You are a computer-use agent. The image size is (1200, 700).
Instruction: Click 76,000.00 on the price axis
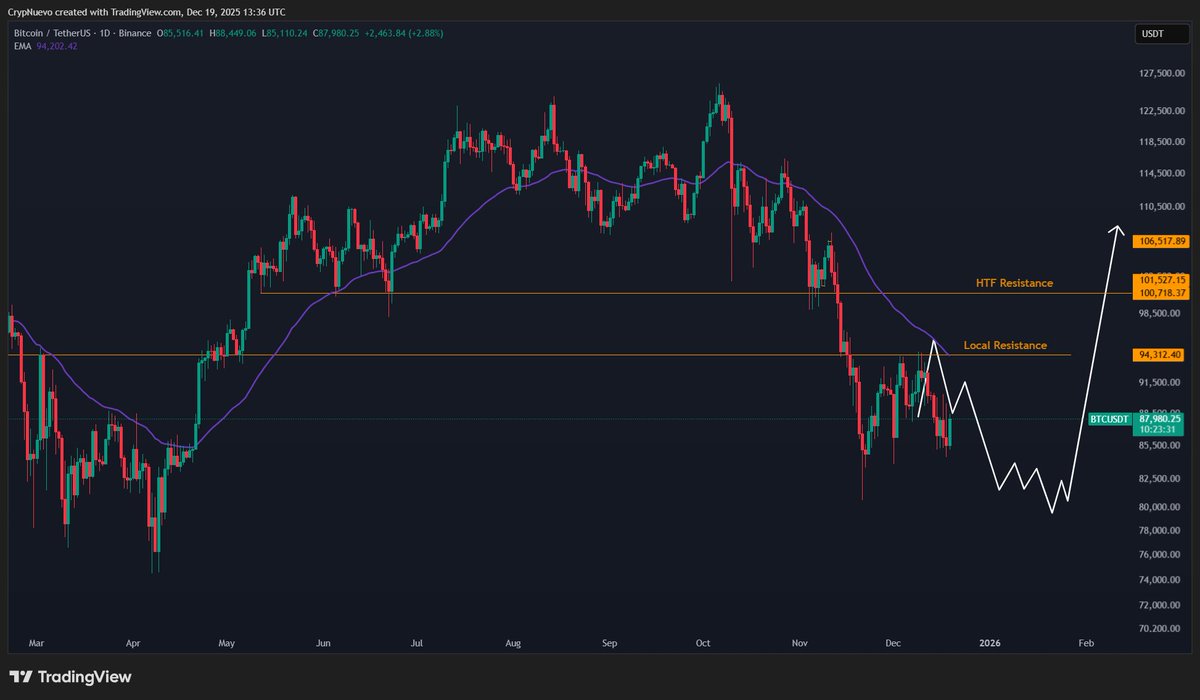1162,555
